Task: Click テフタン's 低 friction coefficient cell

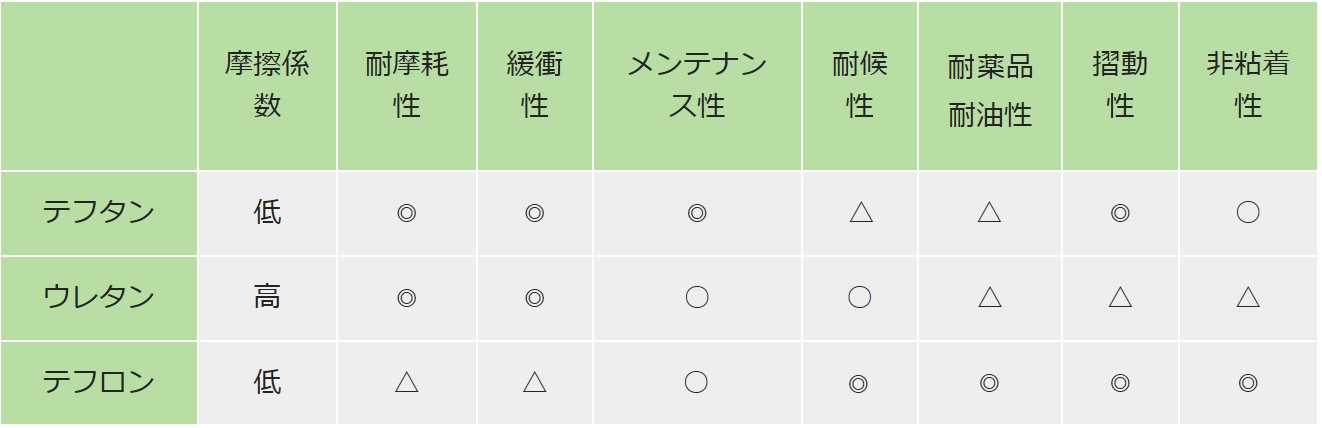Action: (267, 212)
